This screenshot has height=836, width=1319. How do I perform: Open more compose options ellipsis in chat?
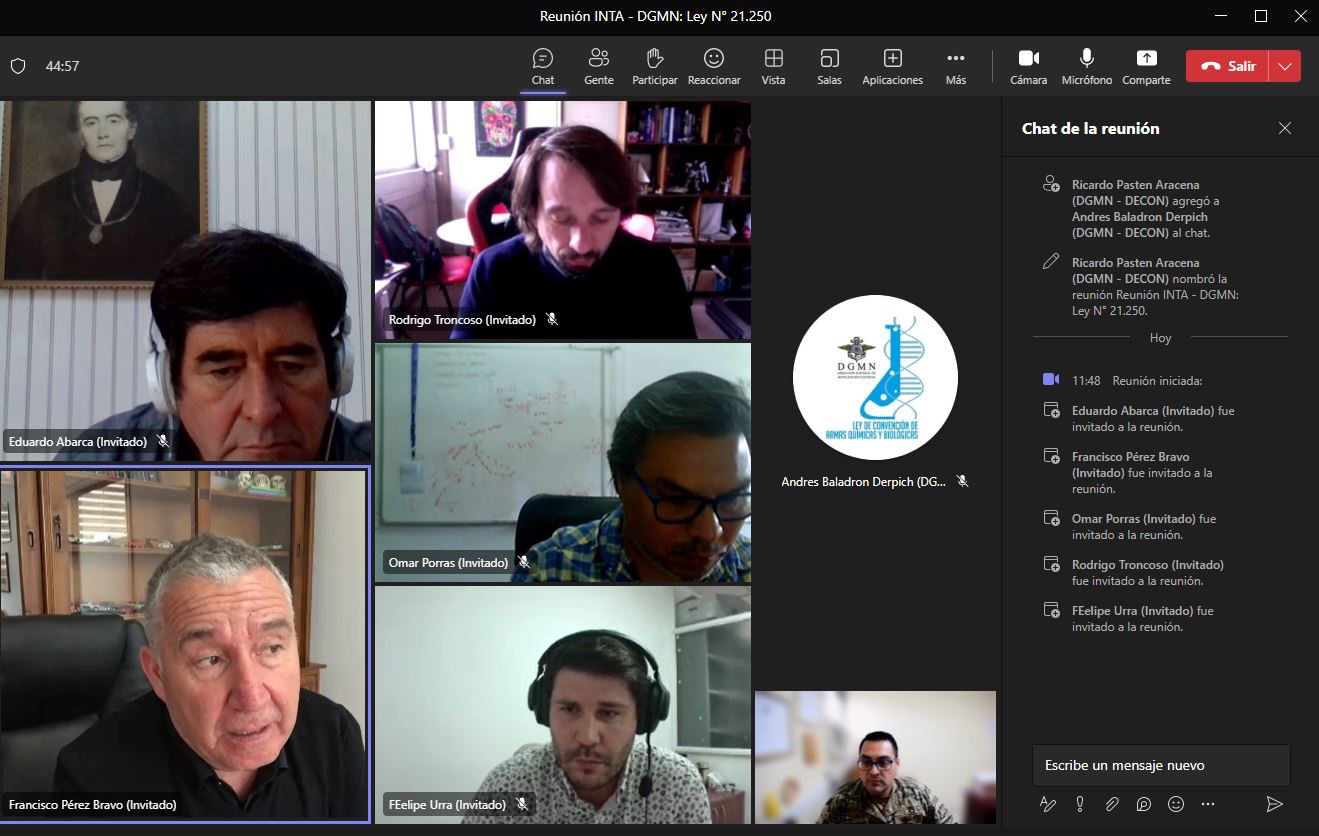(1208, 804)
